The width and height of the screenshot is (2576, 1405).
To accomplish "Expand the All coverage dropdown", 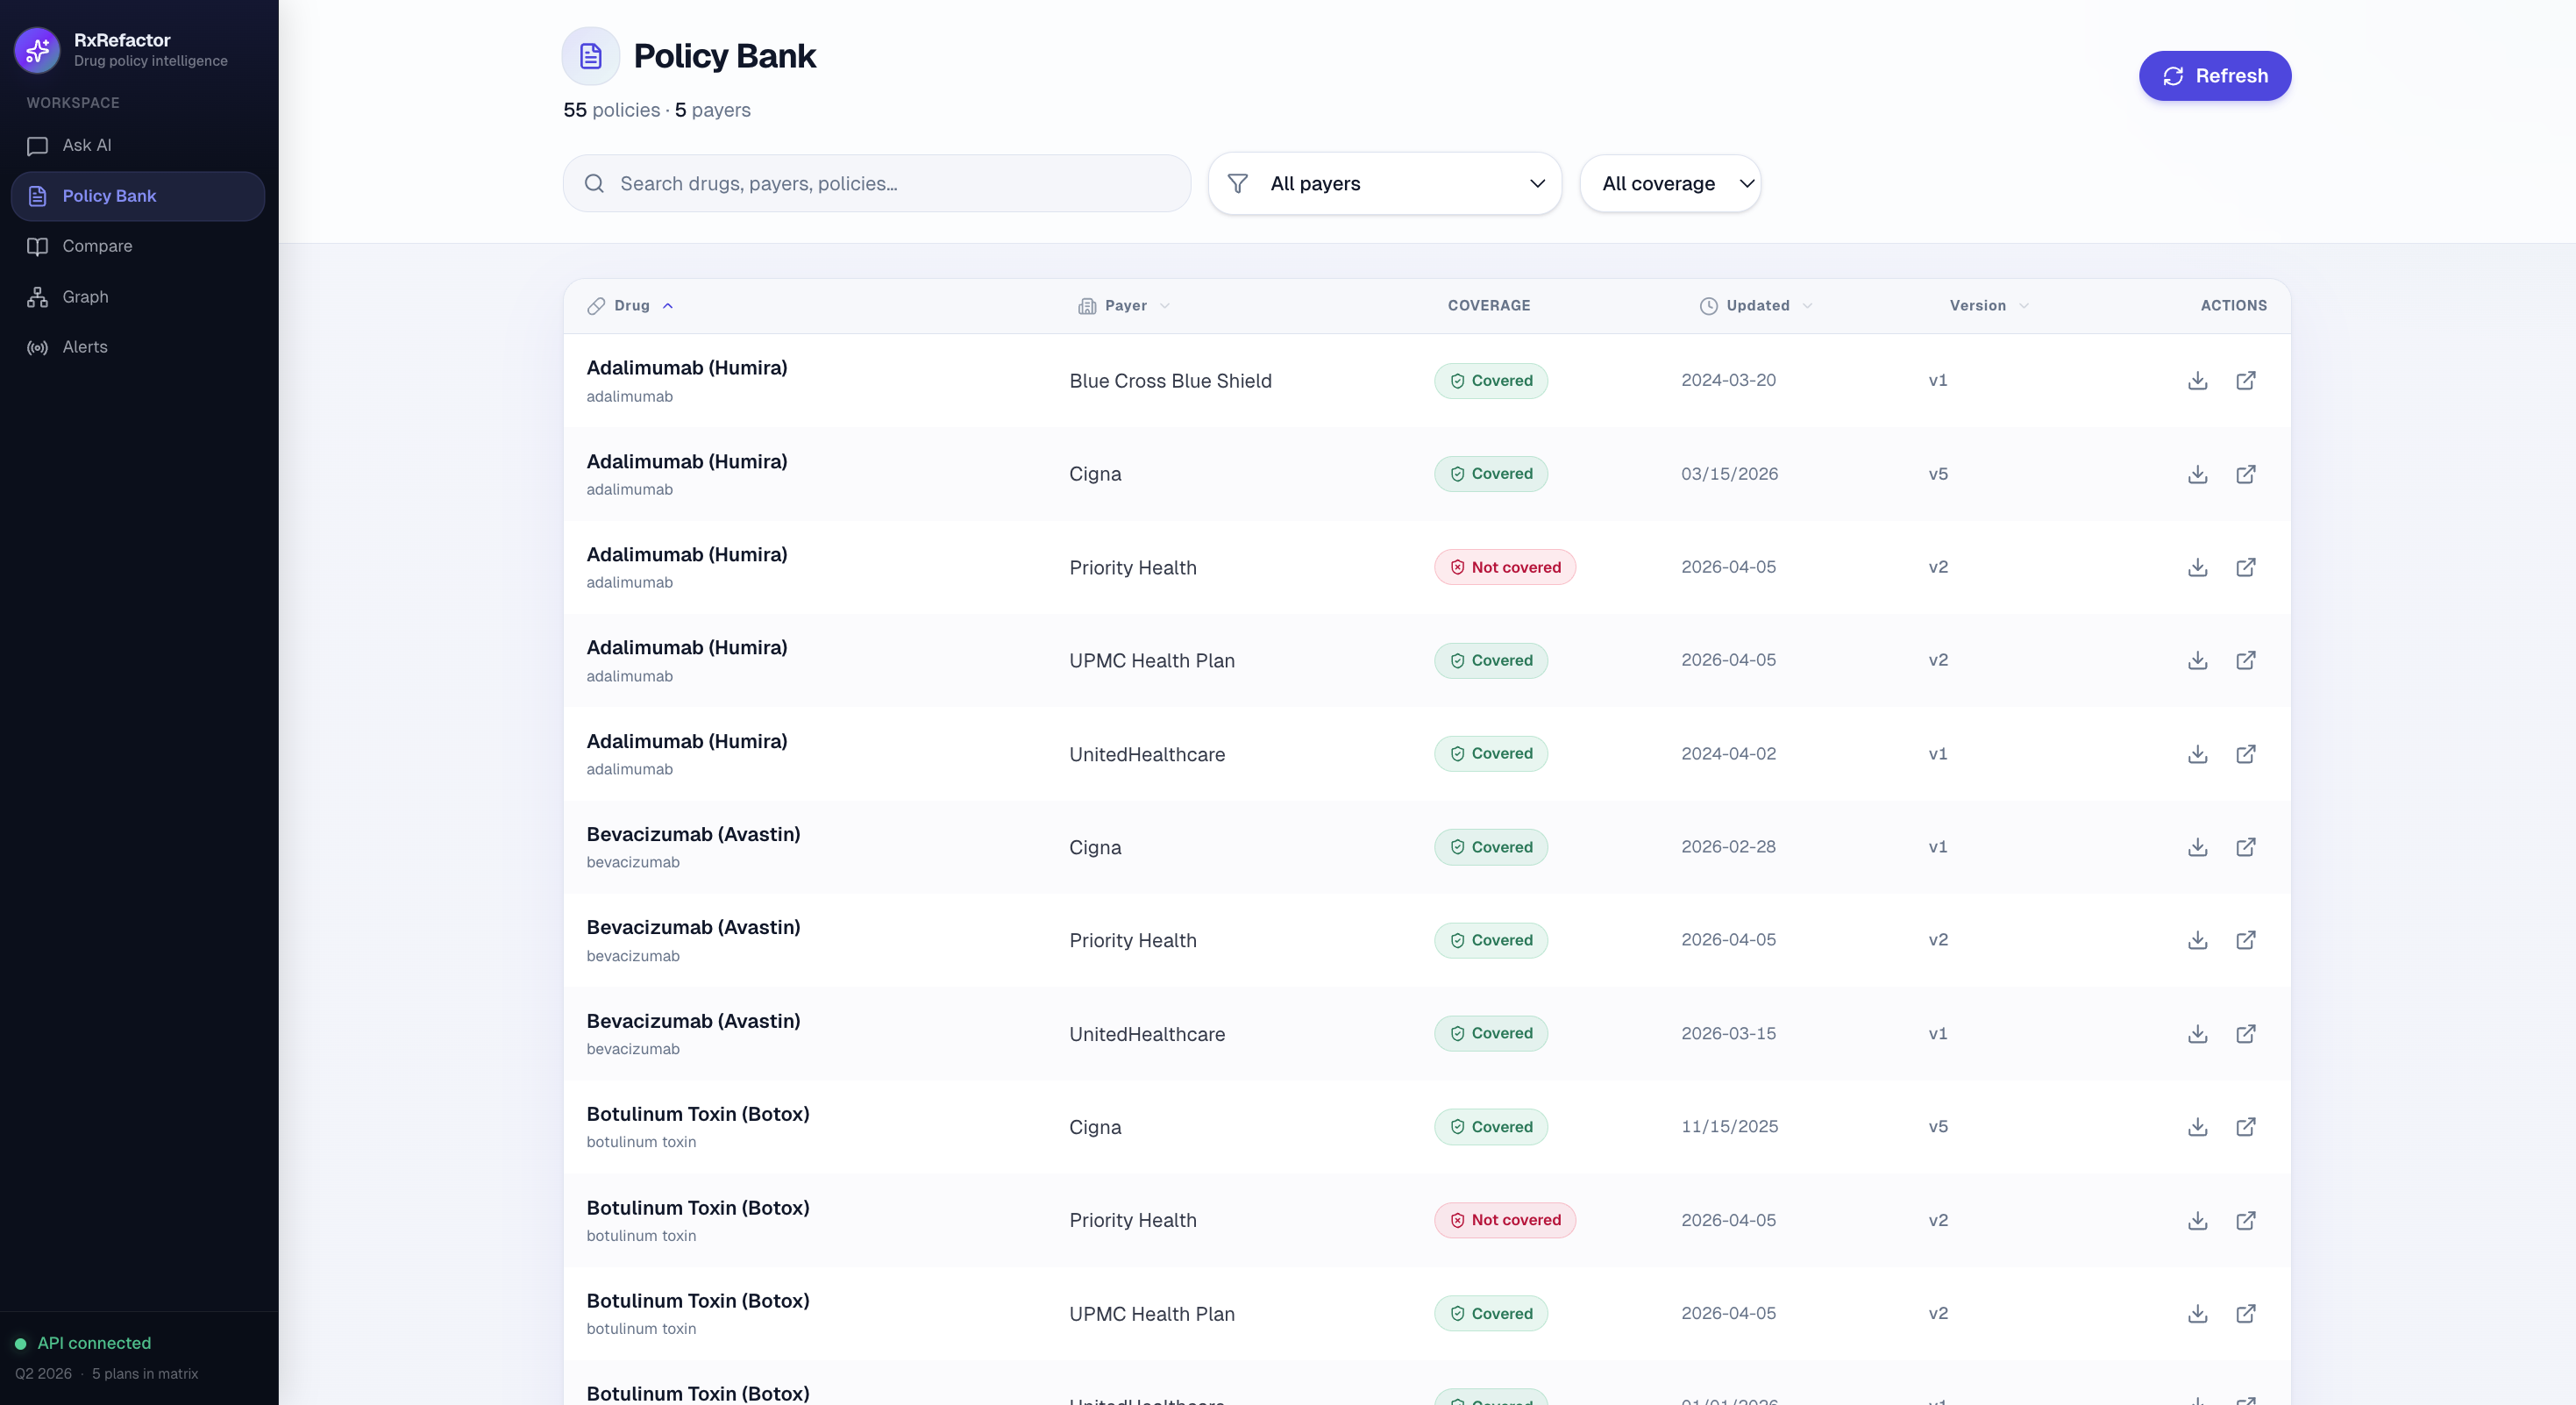I will pyautogui.click(x=1670, y=184).
